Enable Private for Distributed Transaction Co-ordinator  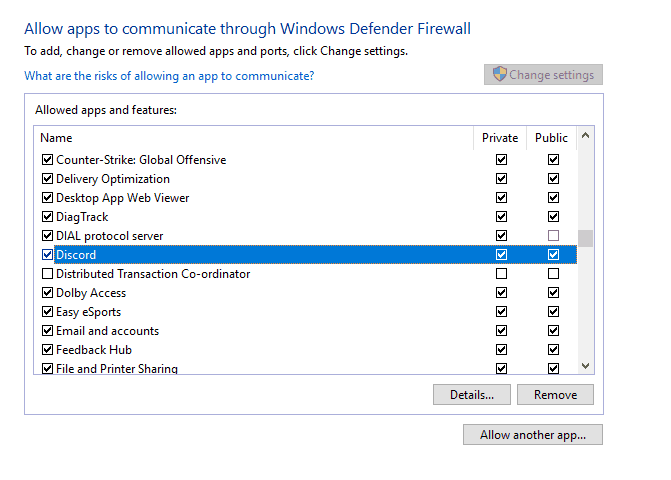click(x=502, y=273)
